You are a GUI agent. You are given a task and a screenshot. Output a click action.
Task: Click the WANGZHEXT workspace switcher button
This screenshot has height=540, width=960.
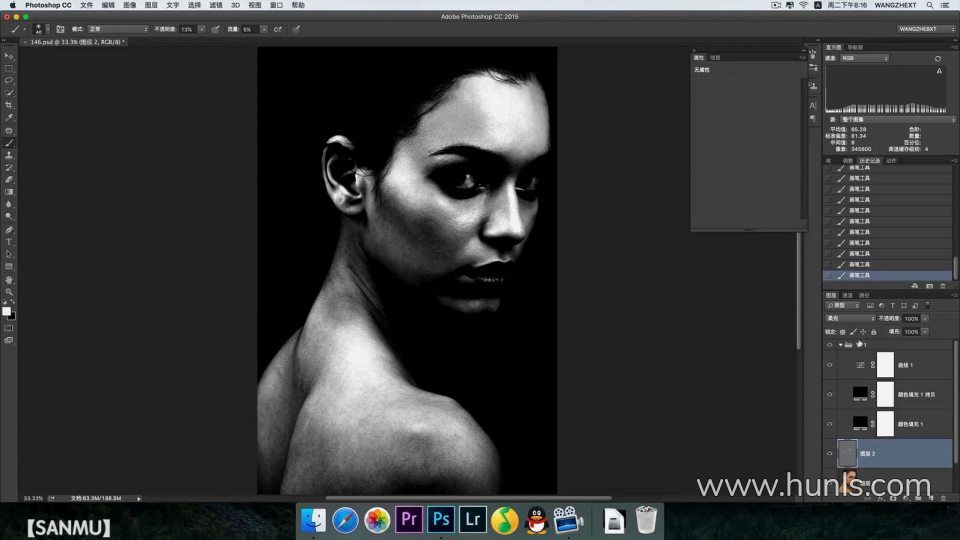coord(925,29)
